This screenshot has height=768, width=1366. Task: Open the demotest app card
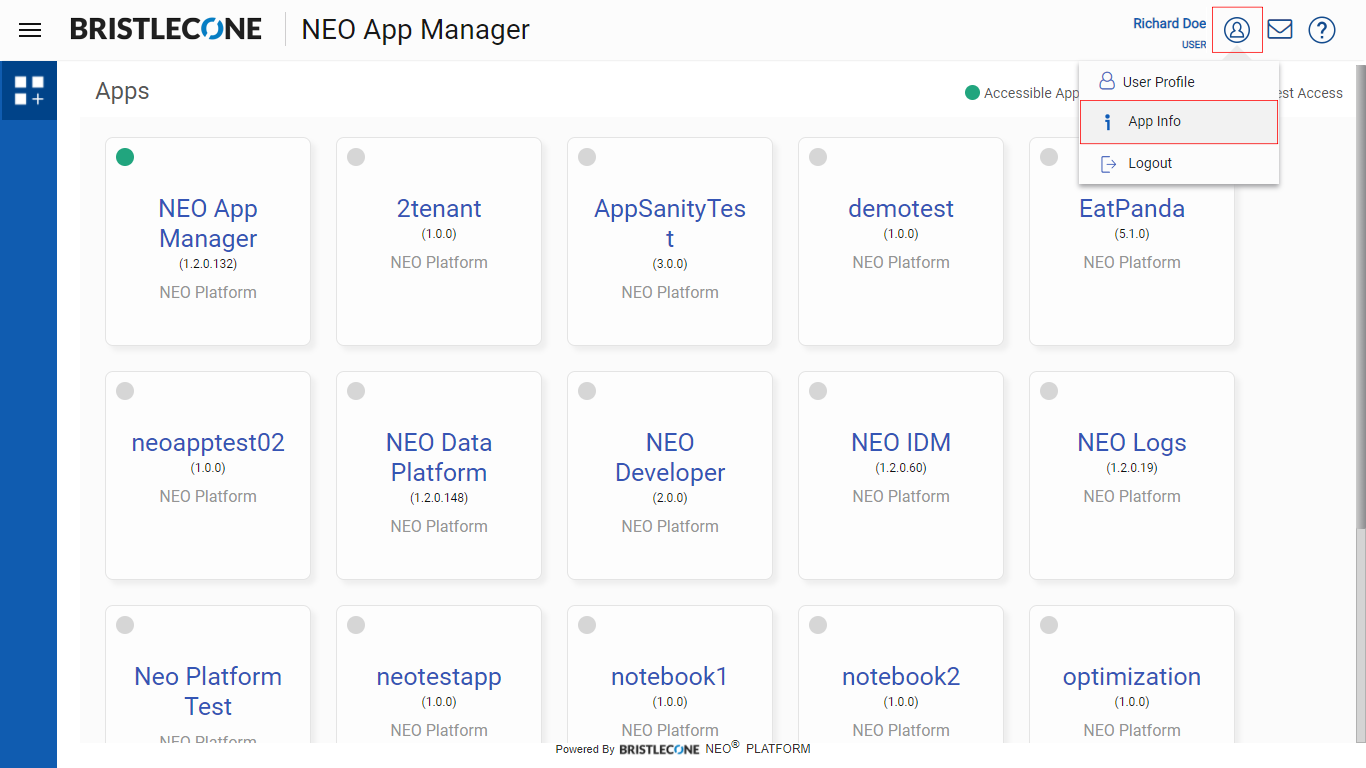(901, 241)
